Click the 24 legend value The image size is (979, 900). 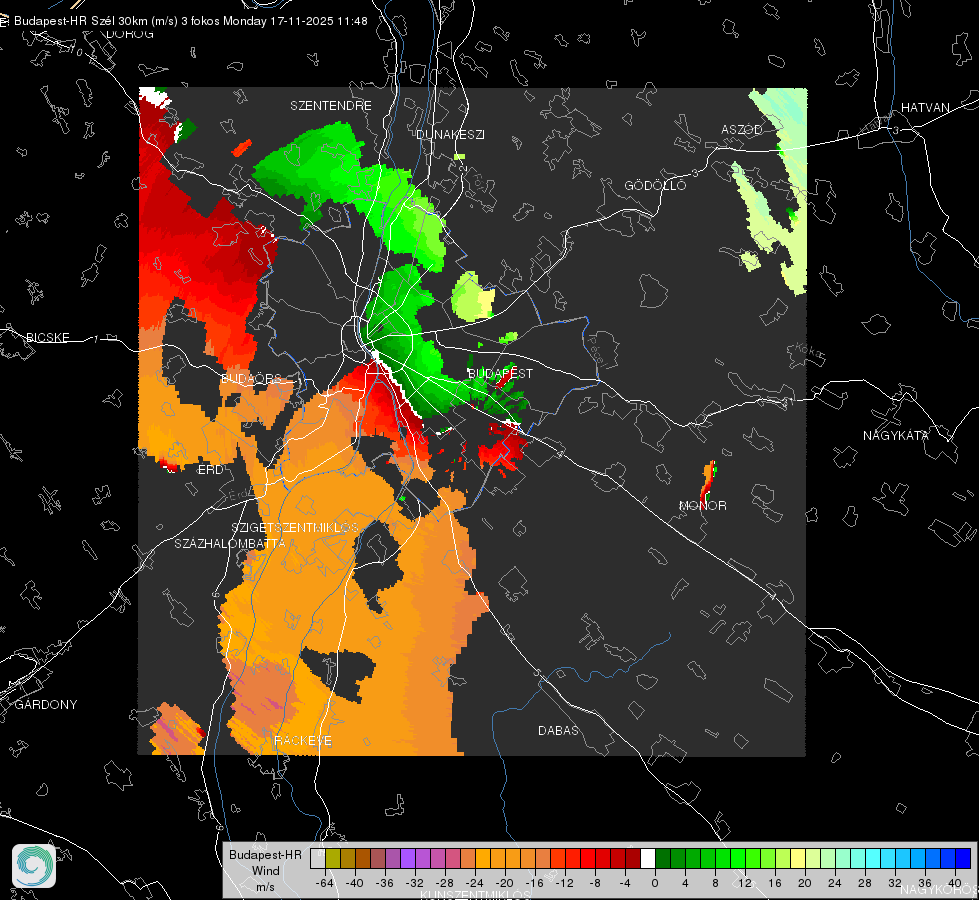point(835,883)
